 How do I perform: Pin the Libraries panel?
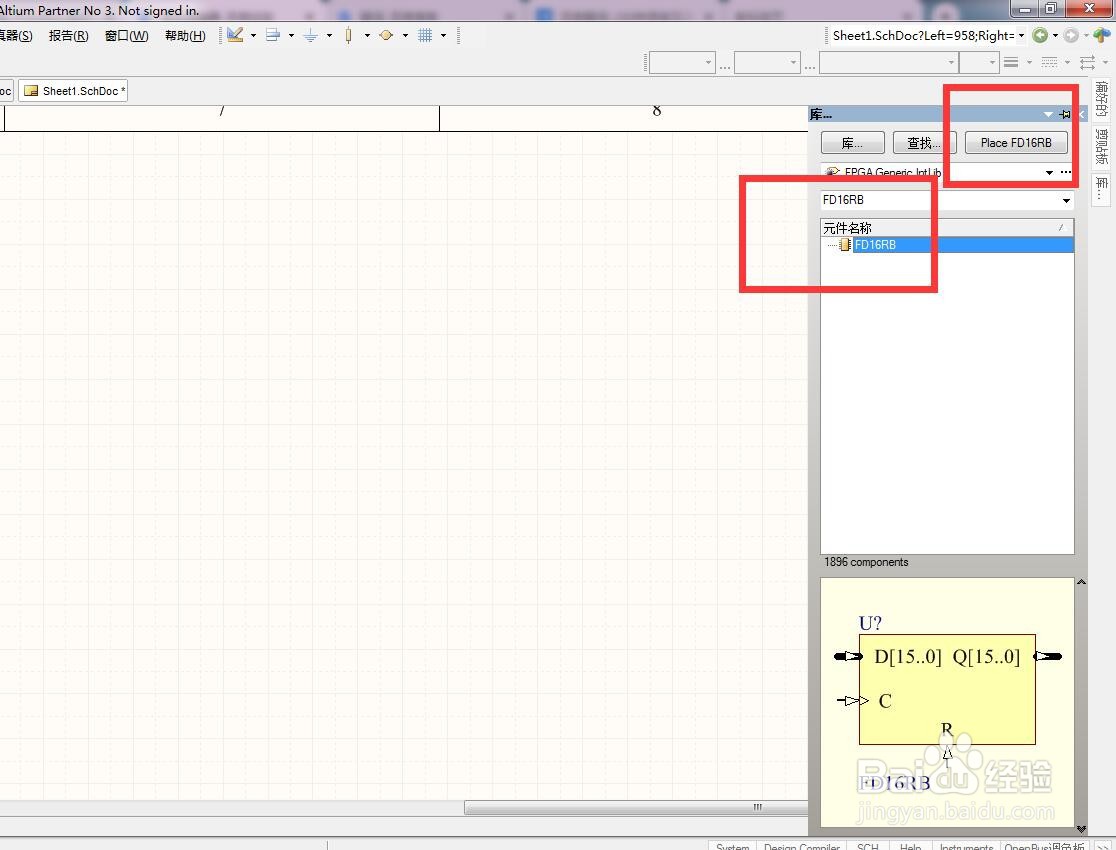click(1065, 114)
